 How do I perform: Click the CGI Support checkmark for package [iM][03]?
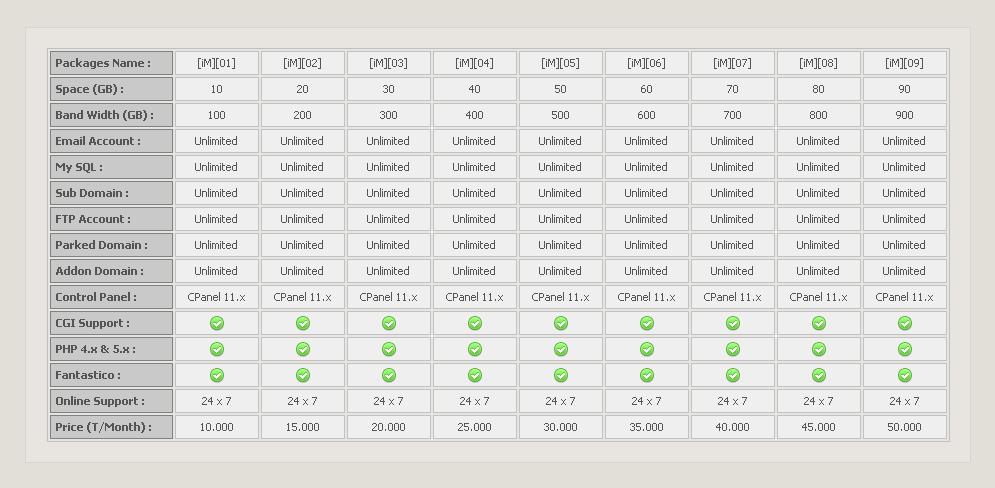[389, 323]
